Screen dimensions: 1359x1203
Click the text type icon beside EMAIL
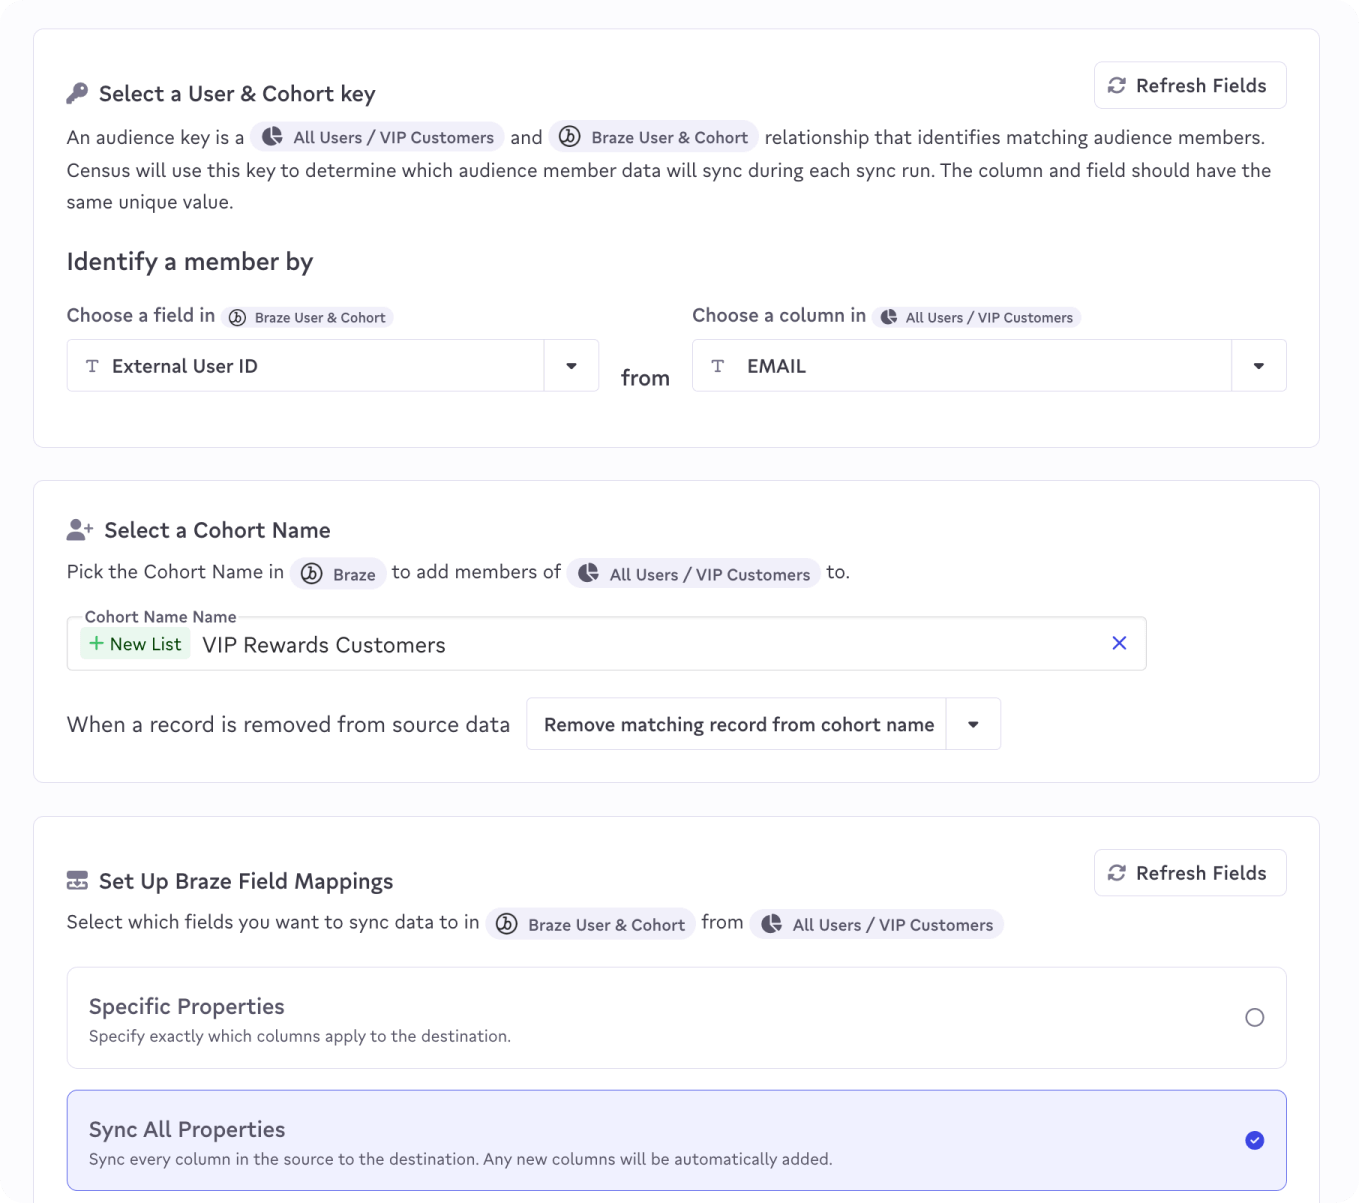click(717, 366)
